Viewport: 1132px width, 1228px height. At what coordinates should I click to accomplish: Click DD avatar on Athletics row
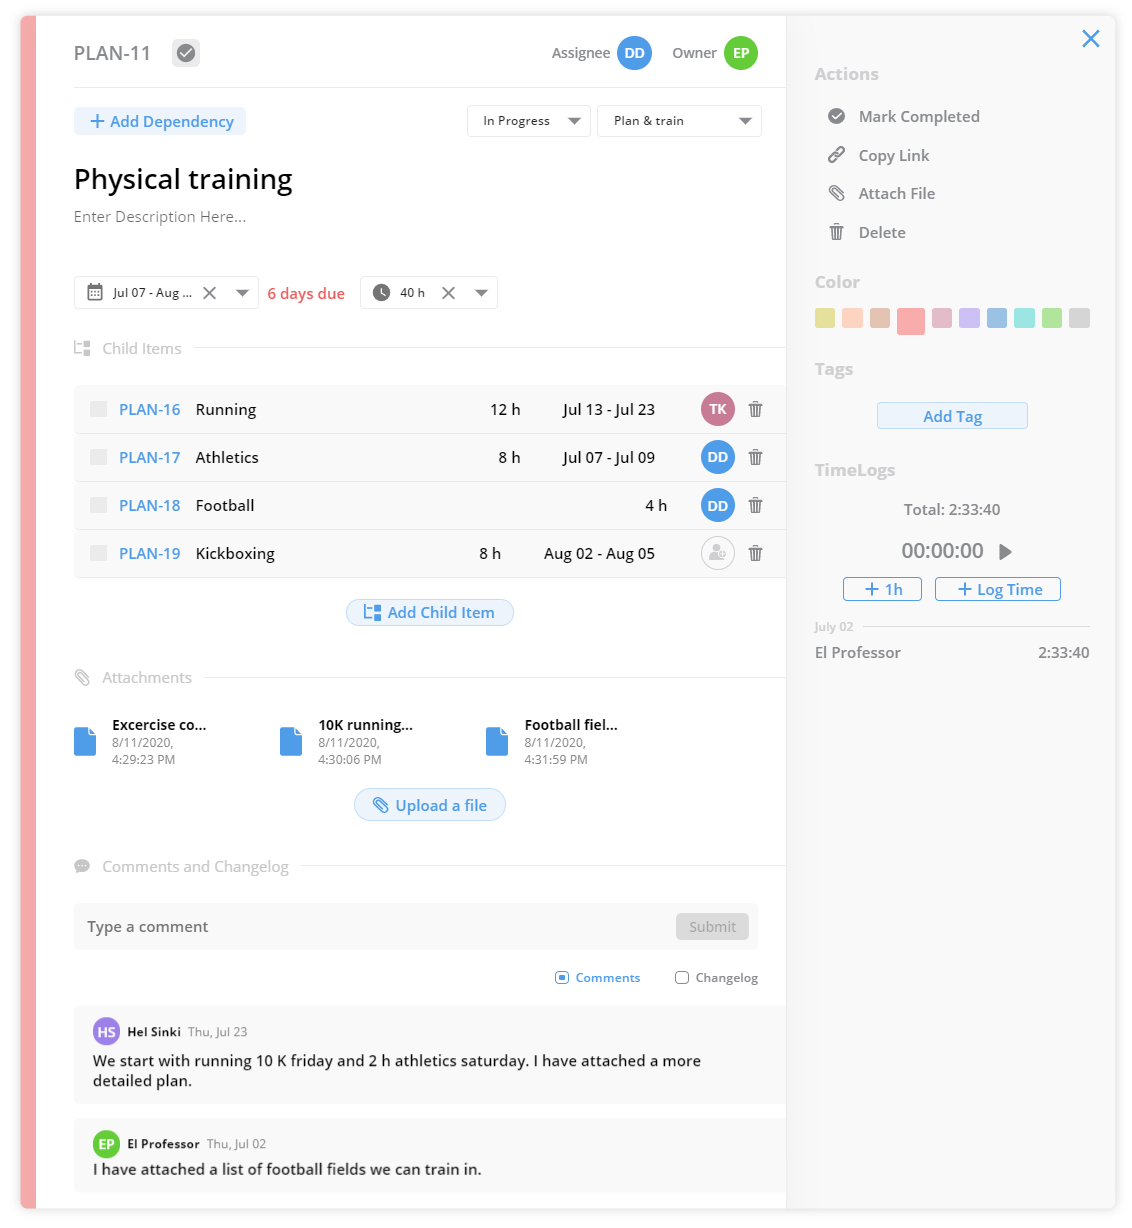718,457
